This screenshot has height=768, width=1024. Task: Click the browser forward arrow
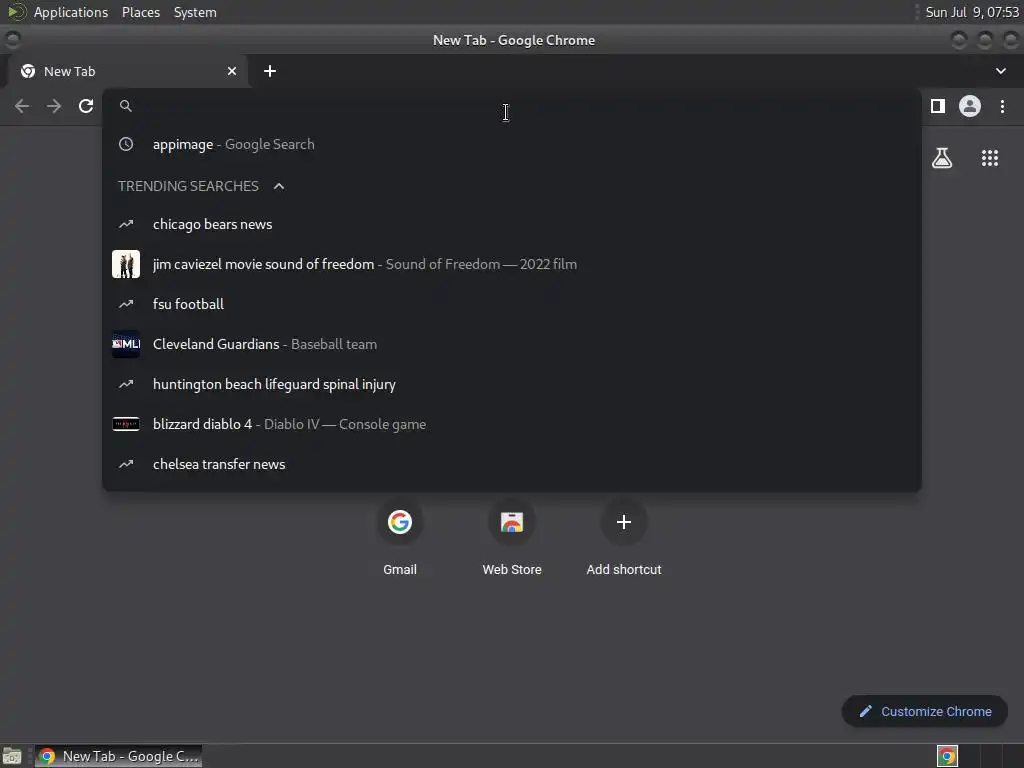(54, 106)
